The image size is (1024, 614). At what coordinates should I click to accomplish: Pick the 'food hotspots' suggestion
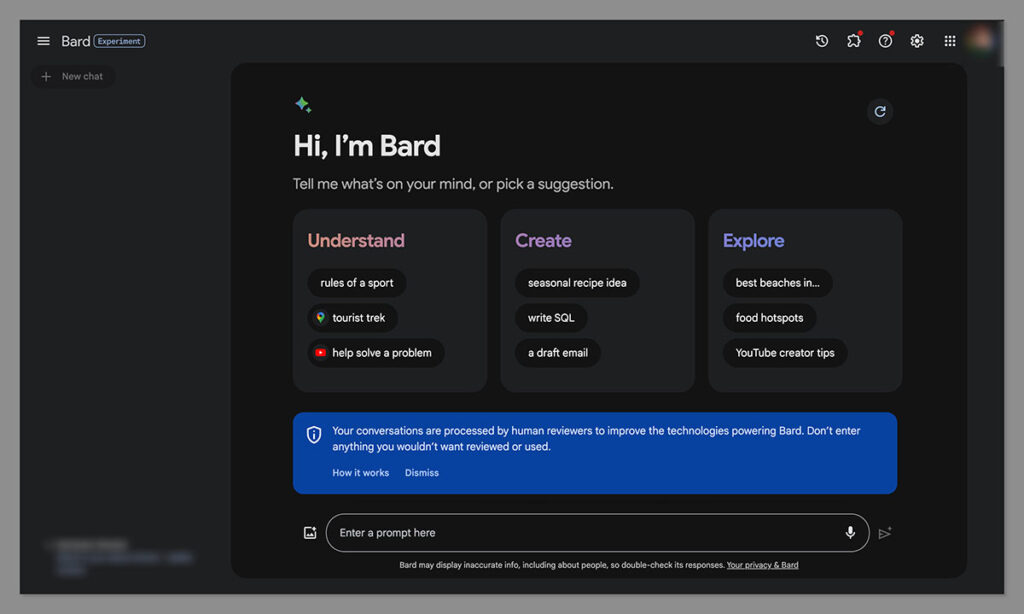pos(769,318)
